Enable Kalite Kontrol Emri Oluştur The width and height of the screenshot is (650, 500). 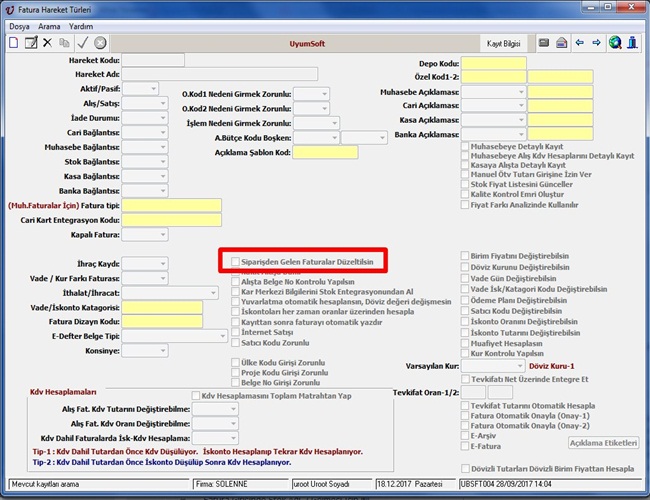coord(465,194)
